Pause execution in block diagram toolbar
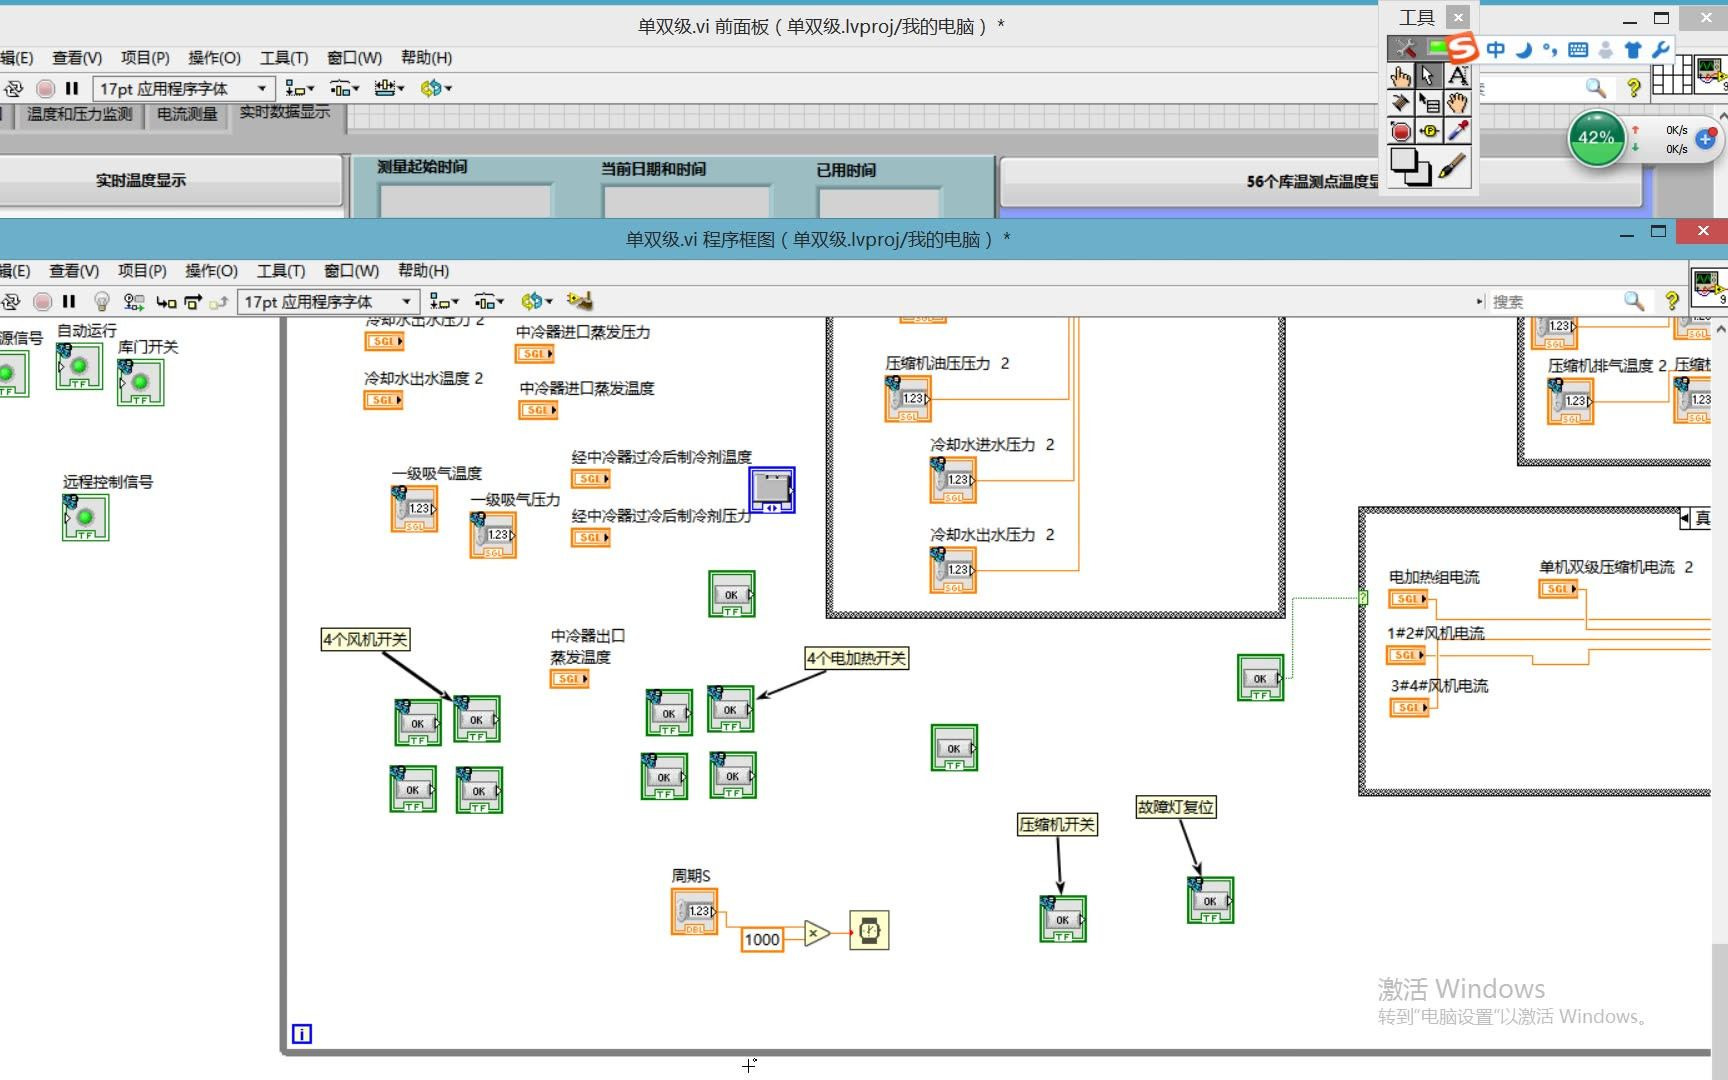1728x1080 pixels. pyautogui.click(x=69, y=301)
